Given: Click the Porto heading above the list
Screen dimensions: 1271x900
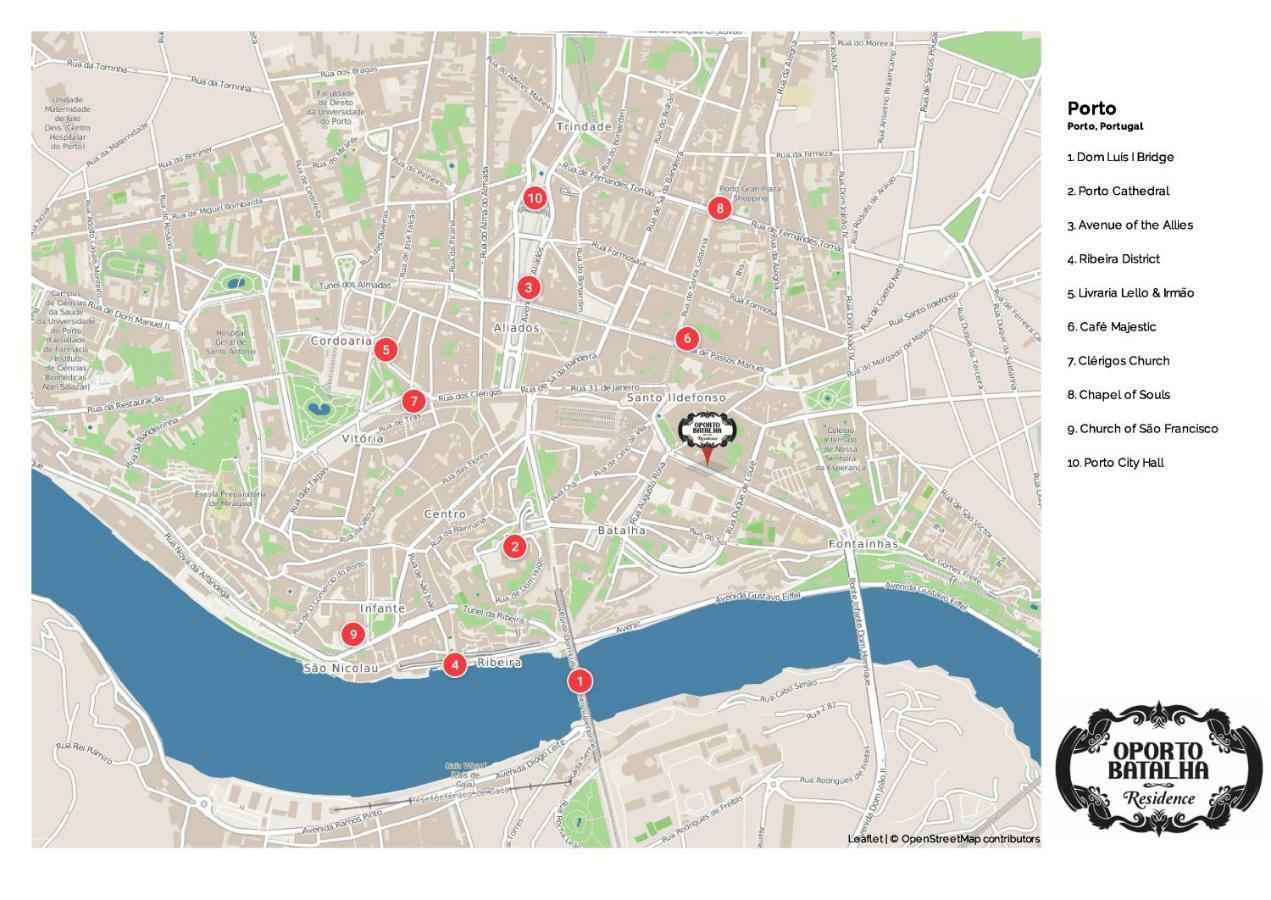Looking at the screenshot, I should tap(1091, 108).
